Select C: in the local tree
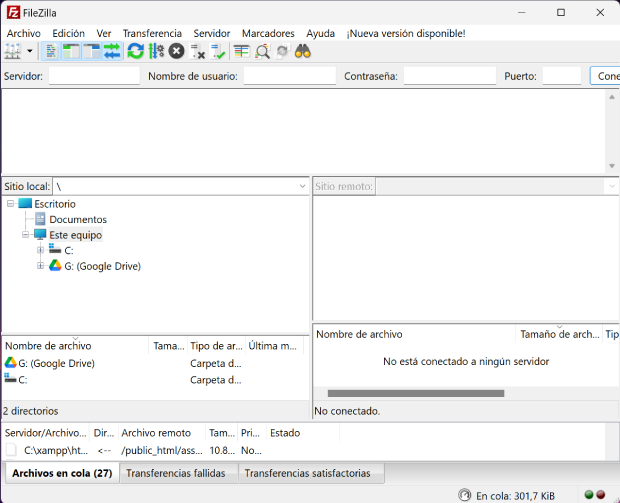 pyautogui.click(x=69, y=250)
